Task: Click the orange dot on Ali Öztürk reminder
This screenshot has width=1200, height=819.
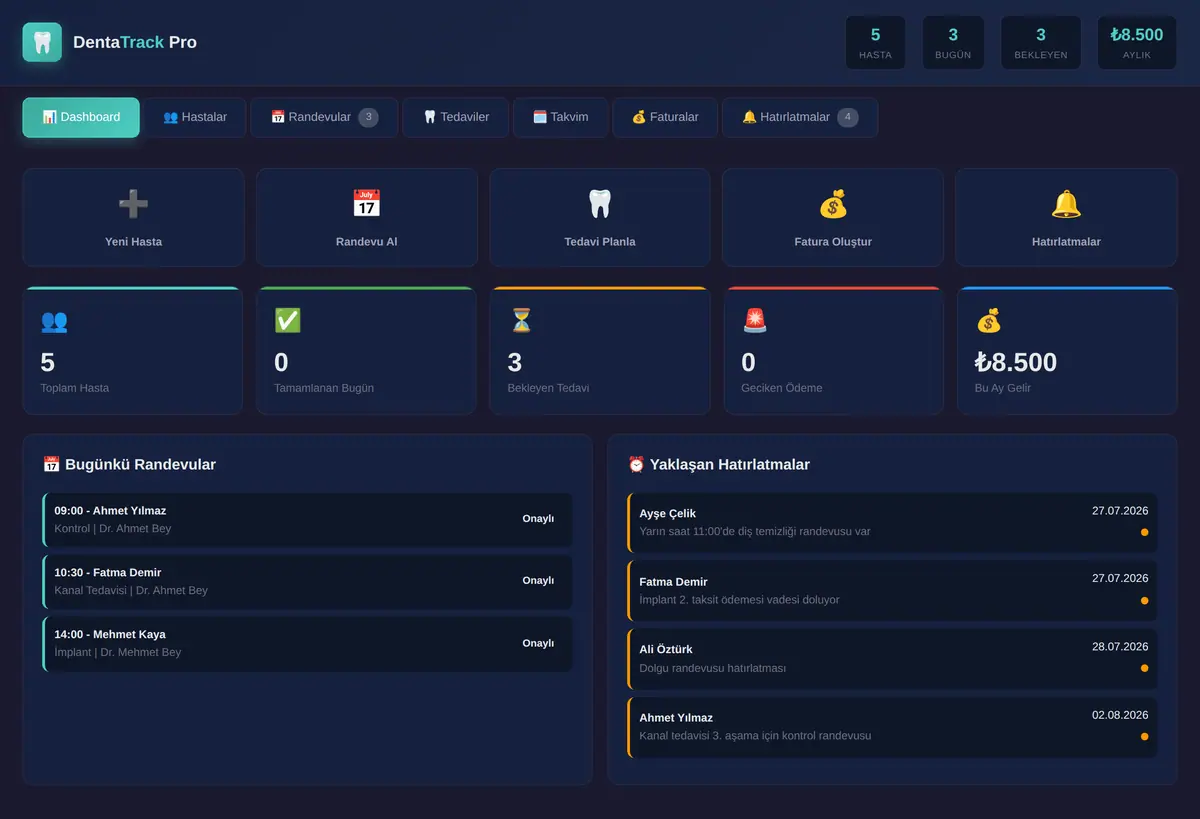Action: coord(1144,668)
